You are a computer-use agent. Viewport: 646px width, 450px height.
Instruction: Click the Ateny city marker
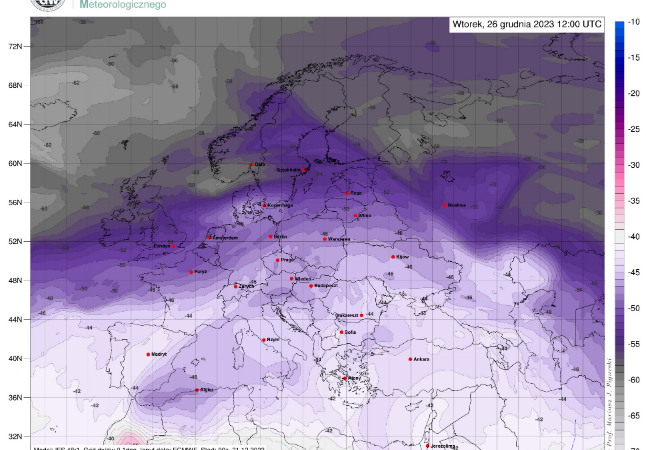coord(345,378)
